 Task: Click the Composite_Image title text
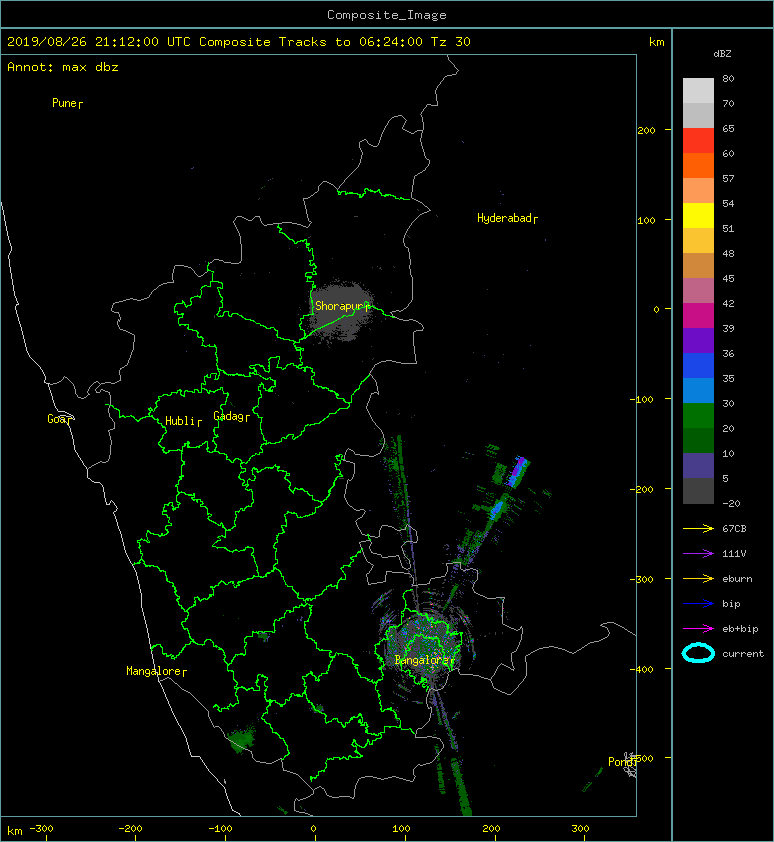(387, 15)
